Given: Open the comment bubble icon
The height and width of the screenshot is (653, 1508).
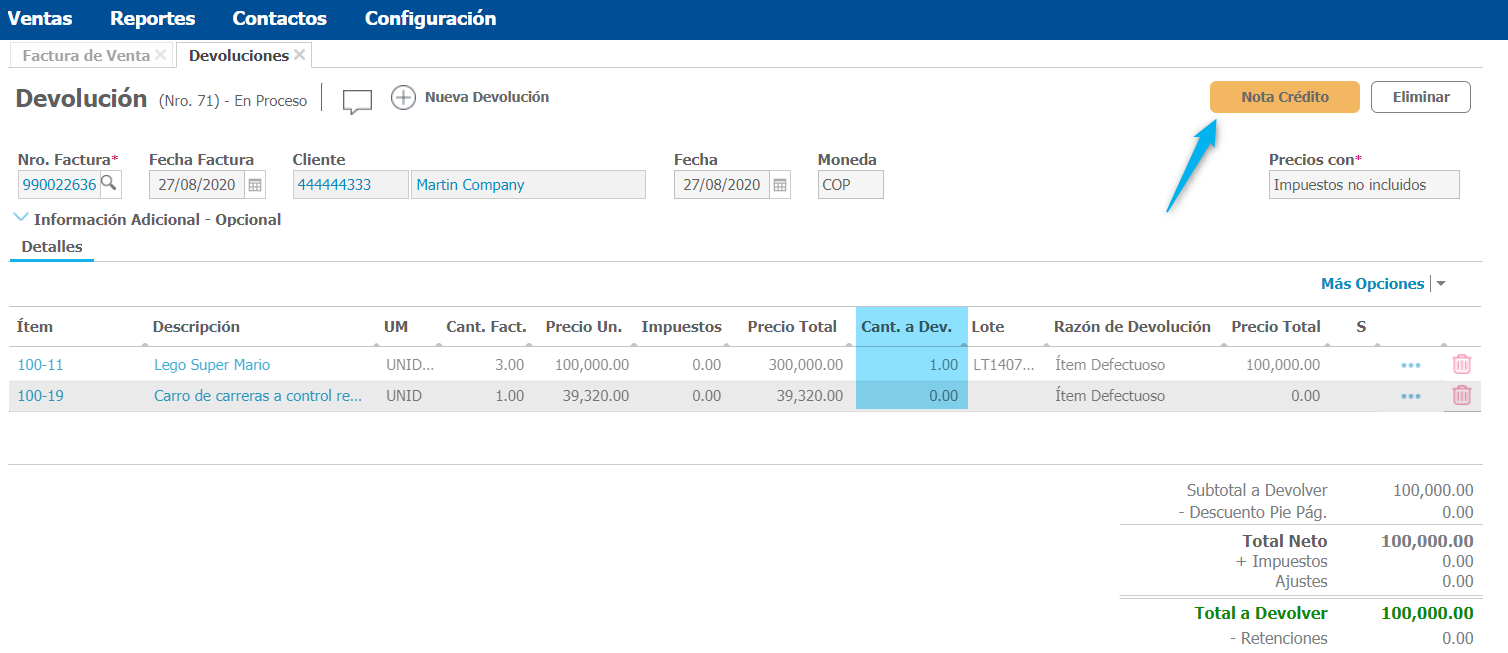Looking at the screenshot, I should click(357, 101).
